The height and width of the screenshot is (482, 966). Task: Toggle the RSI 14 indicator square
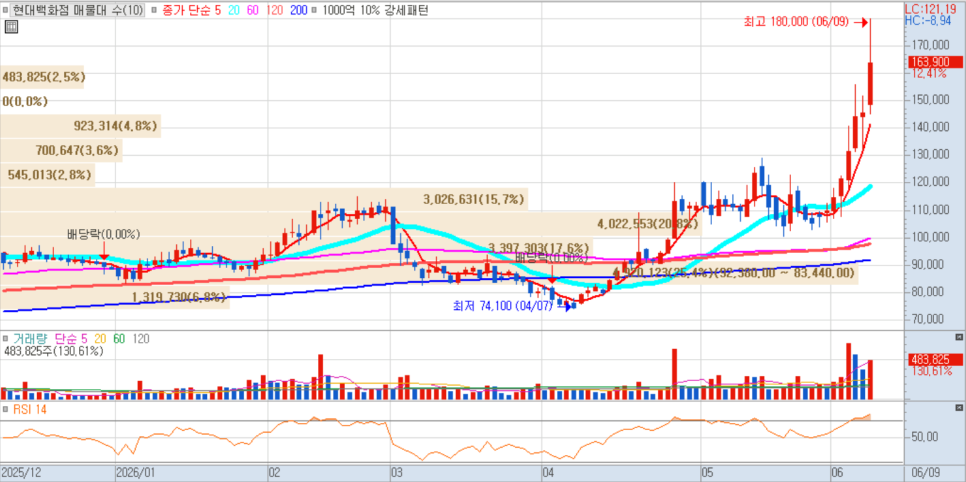click(x=6, y=409)
